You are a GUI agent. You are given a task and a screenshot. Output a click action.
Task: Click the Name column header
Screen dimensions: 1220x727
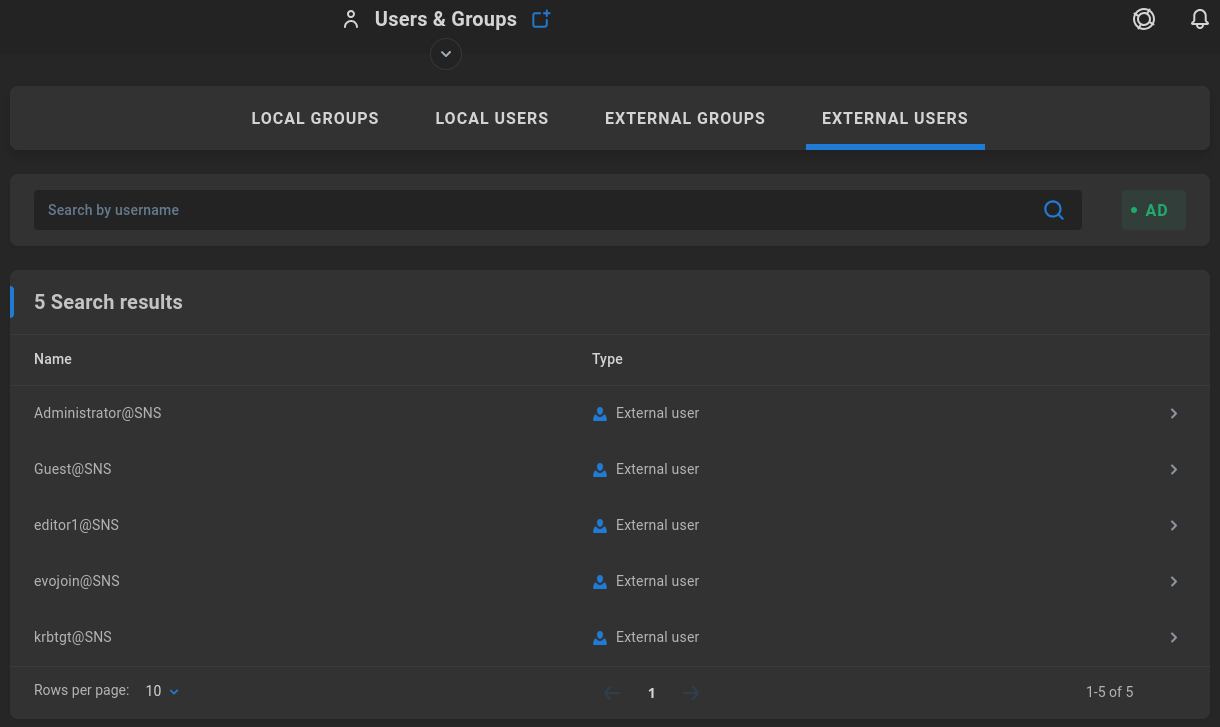tap(53, 359)
